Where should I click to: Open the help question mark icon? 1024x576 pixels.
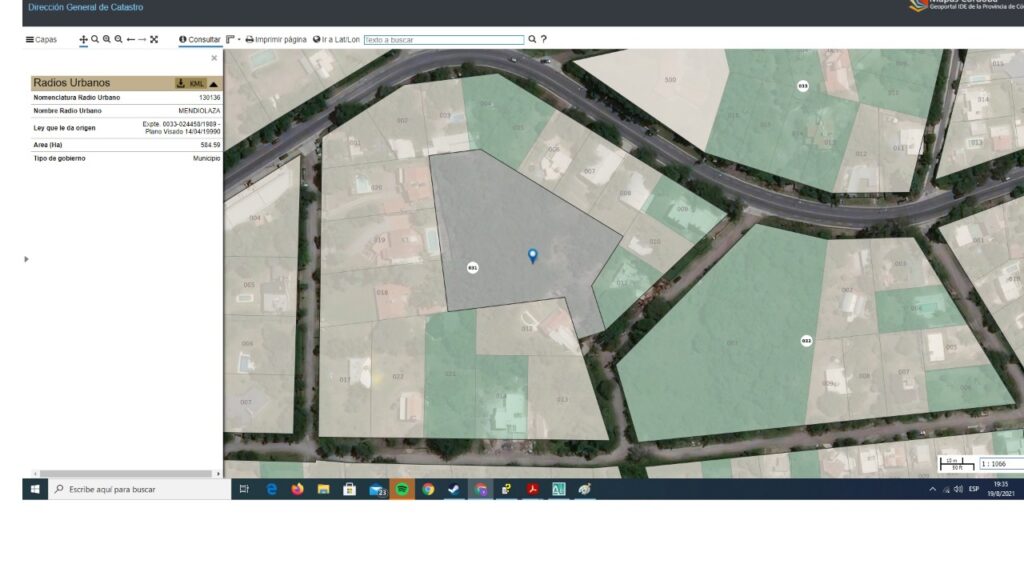coord(544,40)
